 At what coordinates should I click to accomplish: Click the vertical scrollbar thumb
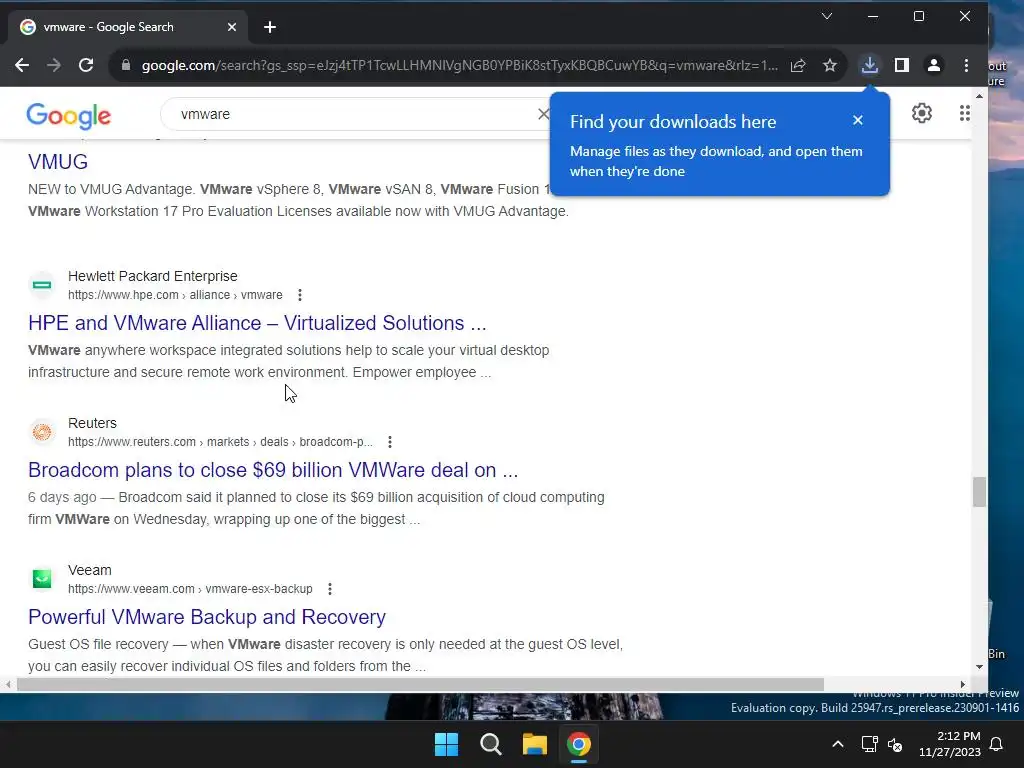click(x=979, y=492)
